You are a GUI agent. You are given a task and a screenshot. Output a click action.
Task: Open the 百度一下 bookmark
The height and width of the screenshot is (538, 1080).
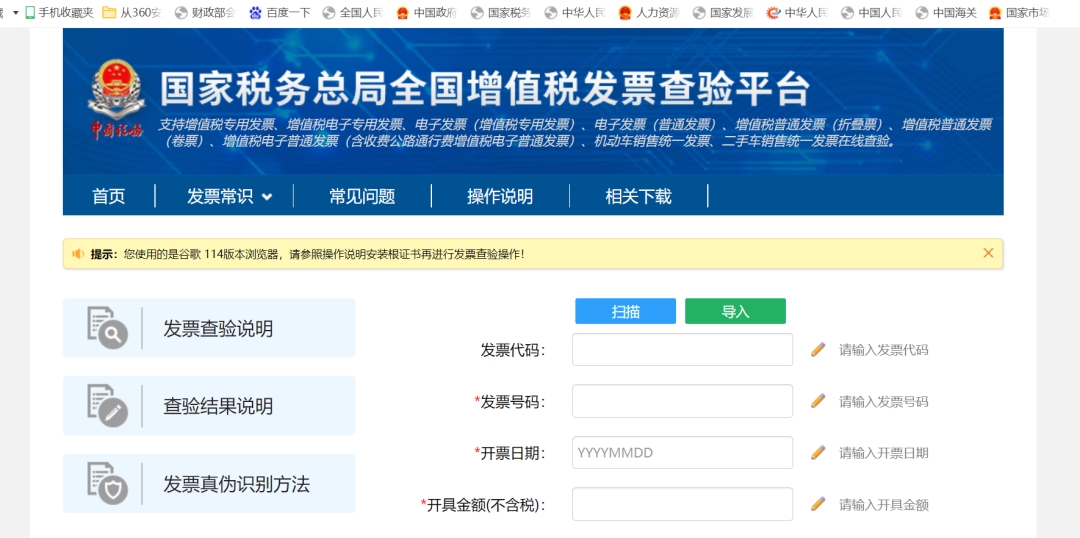click(279, 13)
